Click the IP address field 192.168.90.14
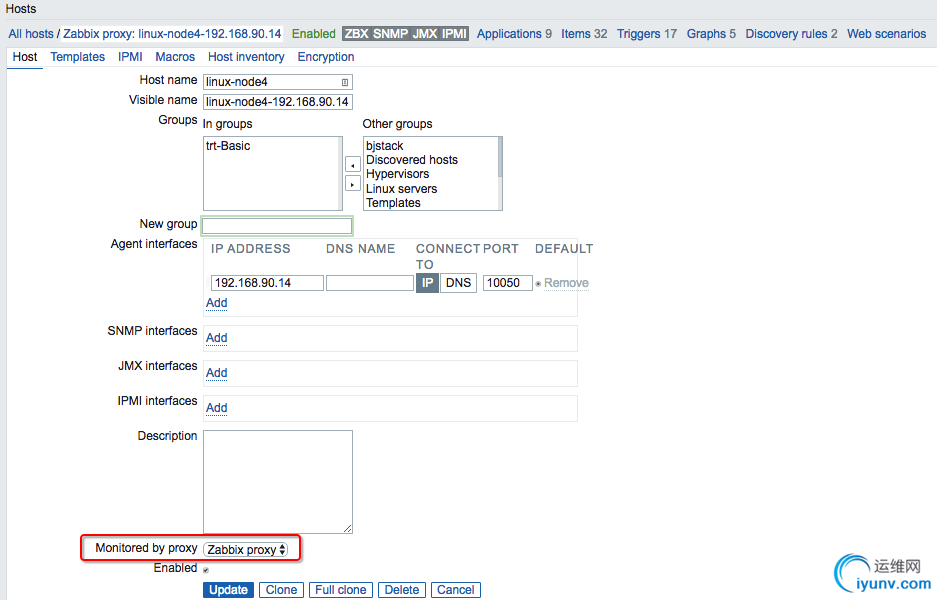Viewport: 937px width, 600px height. click(267, 283)
